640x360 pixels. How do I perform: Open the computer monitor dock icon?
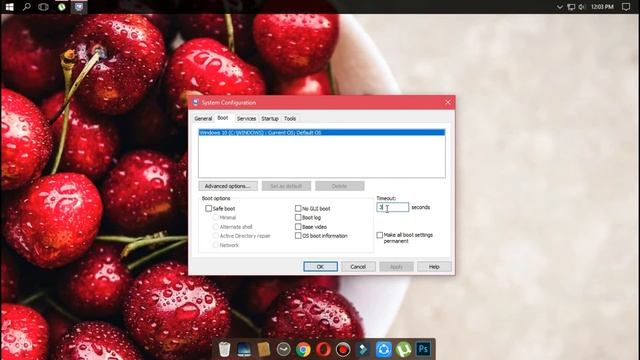[244, 349]
